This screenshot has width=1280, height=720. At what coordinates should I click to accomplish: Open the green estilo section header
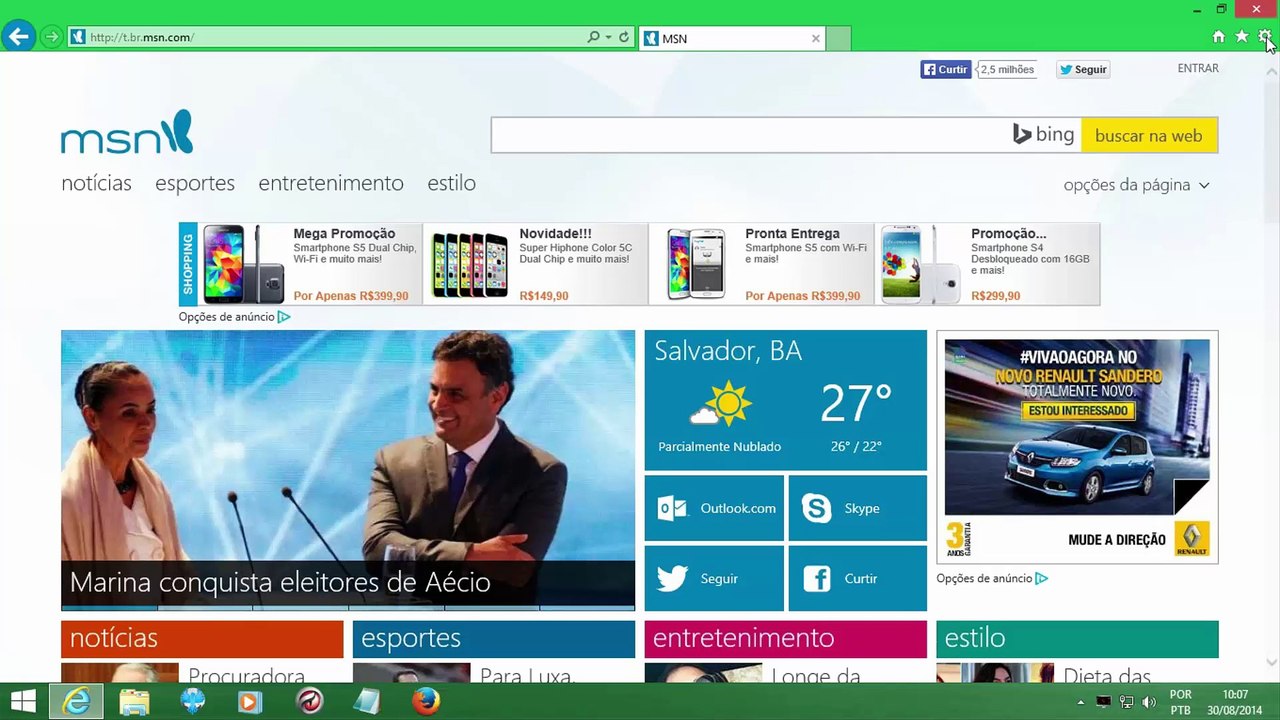[x=1077, y=638]
